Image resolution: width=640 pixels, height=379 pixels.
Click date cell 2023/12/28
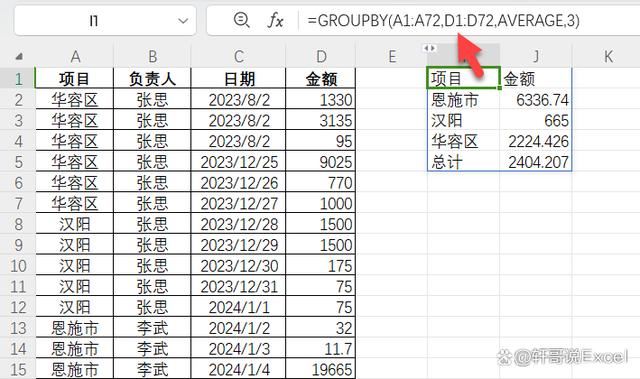238,224
